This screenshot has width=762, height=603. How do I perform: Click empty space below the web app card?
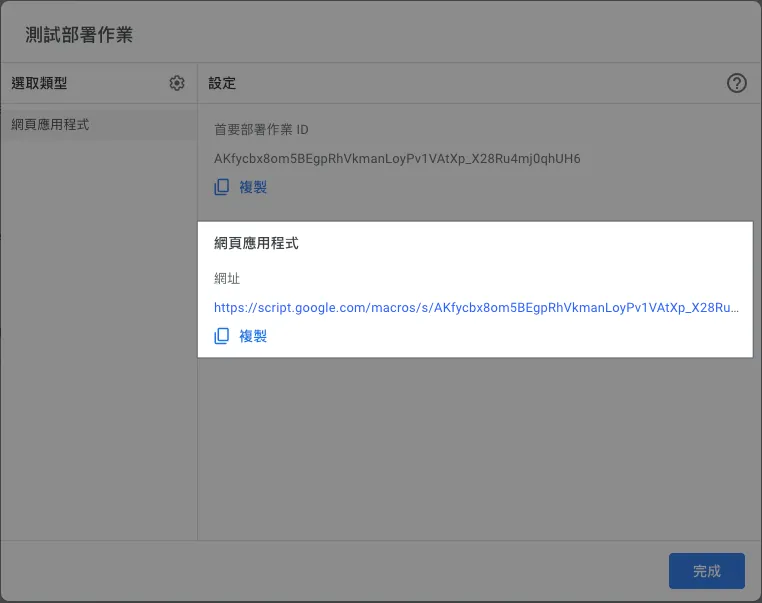pos(475,450)
